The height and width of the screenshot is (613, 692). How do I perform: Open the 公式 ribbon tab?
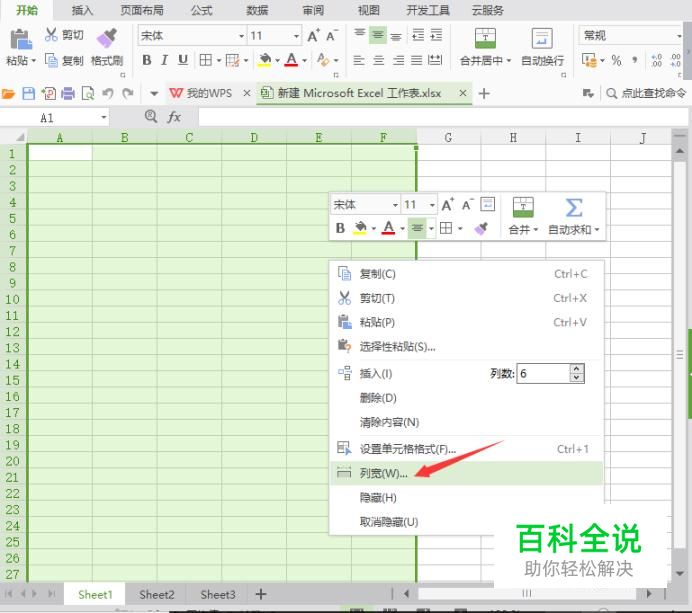pos(202,10)
